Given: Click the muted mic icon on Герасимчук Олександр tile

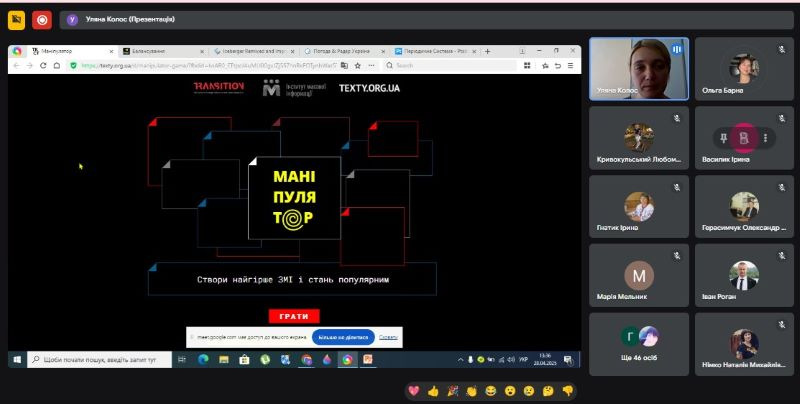Looking at the screenshot, I should click(x=782, y=187).
